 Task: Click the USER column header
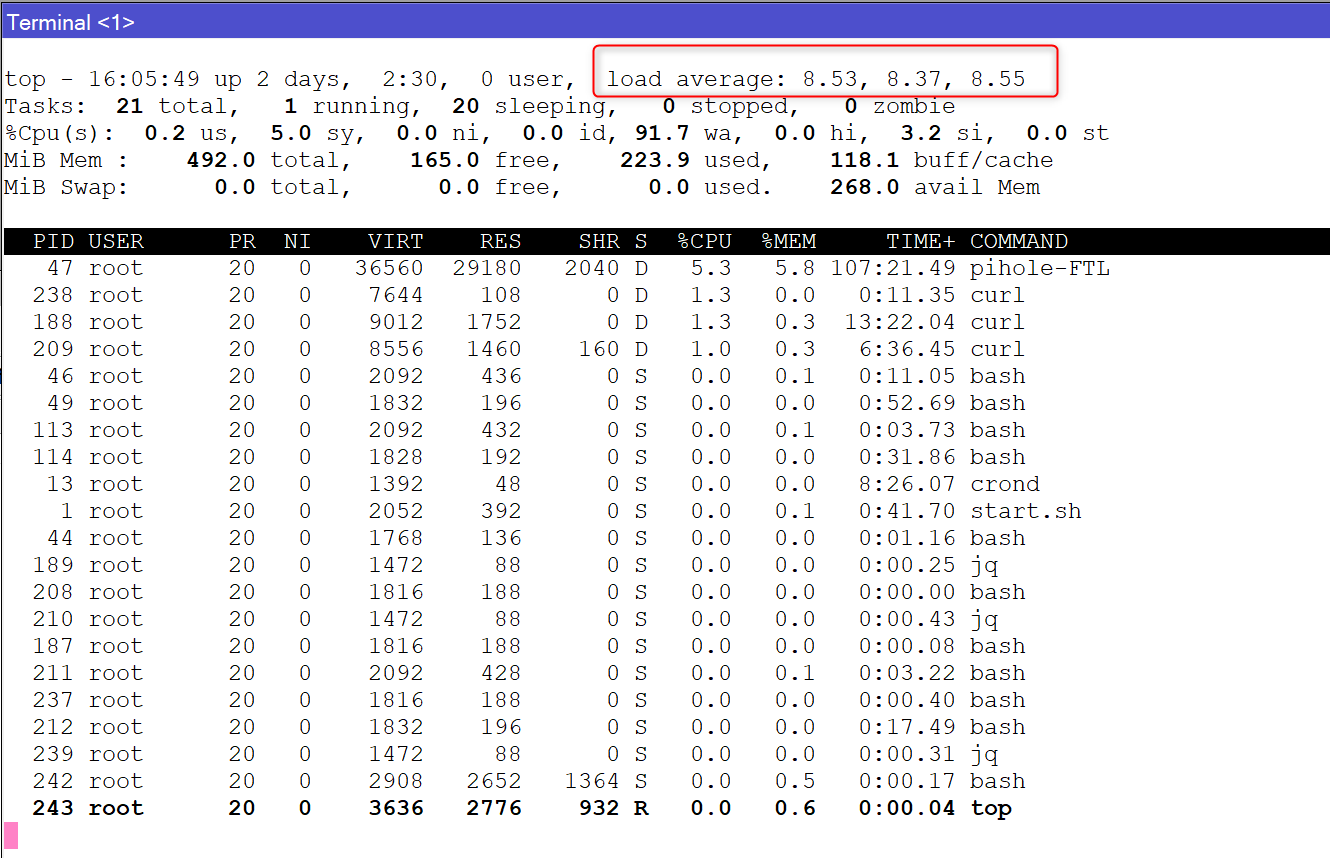pos(116,241)
